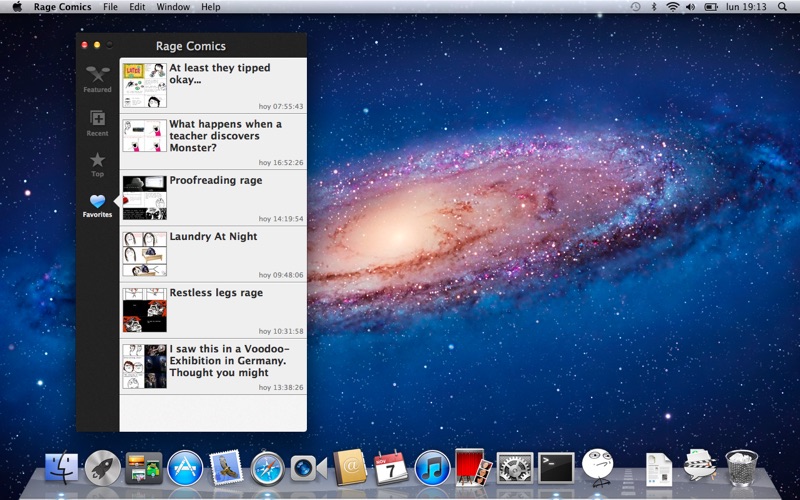The width and height of the screenshot is (800, 500).
Task: Click the 'At least they tipped okay' thumbnail
Action: (x=144, y=85)
